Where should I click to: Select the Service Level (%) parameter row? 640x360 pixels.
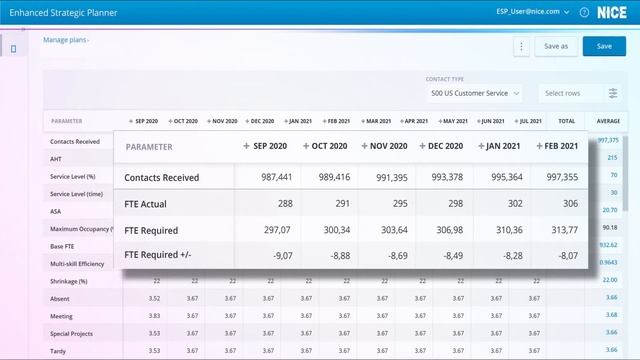pos(73,177)
